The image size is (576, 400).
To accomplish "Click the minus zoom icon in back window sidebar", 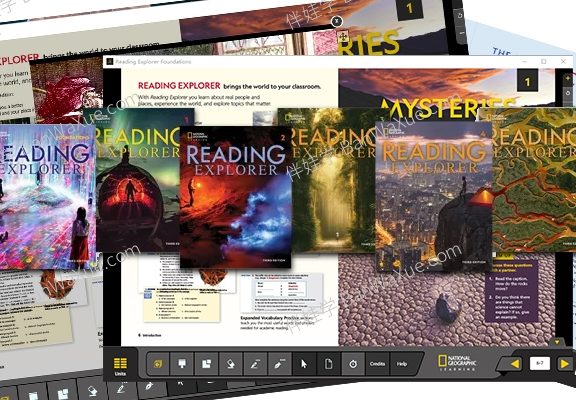I will (461, 33).
